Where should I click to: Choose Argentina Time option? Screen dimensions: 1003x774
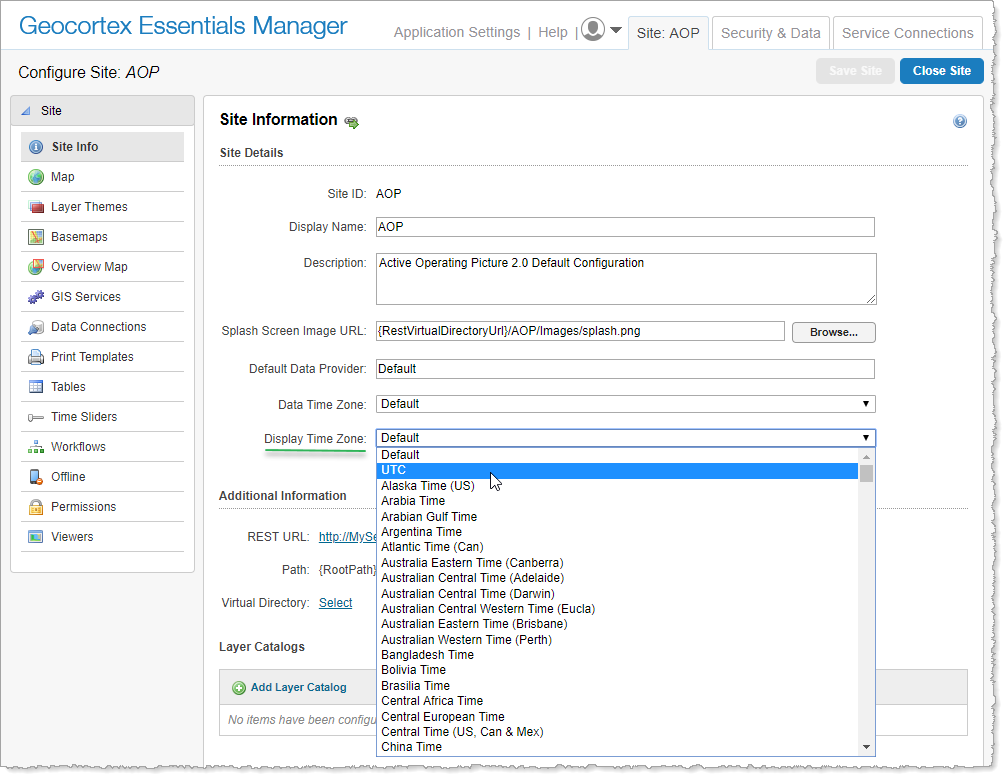pyautogui.click(x=617, y=532)
